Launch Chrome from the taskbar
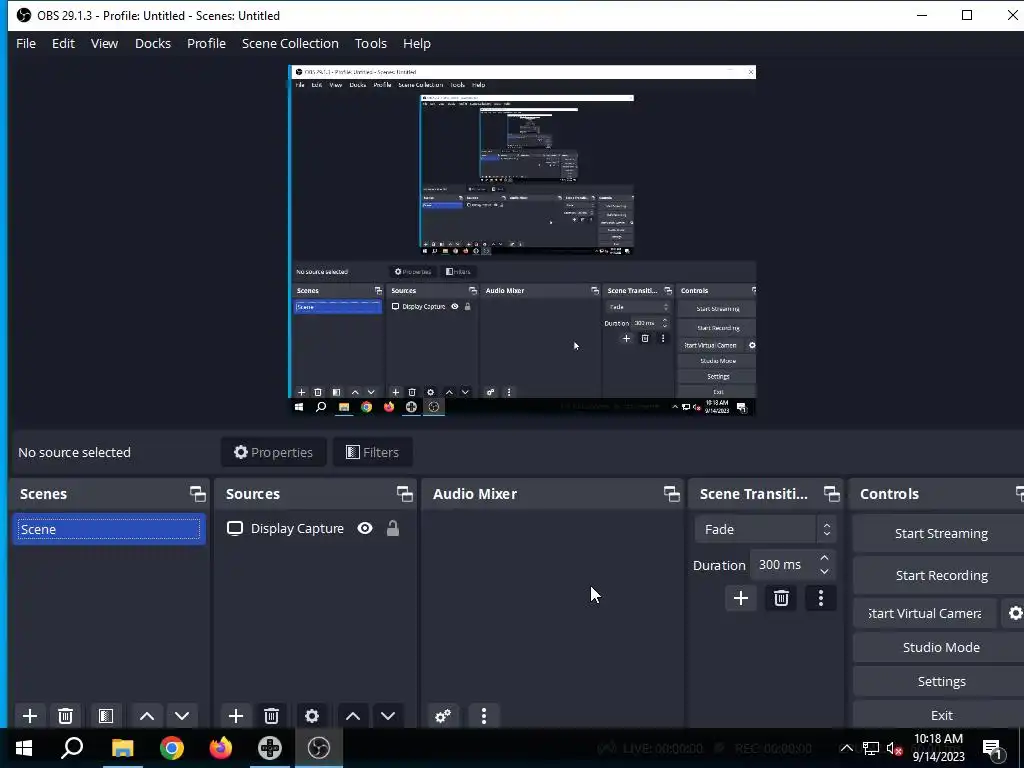 coord(172,748)
